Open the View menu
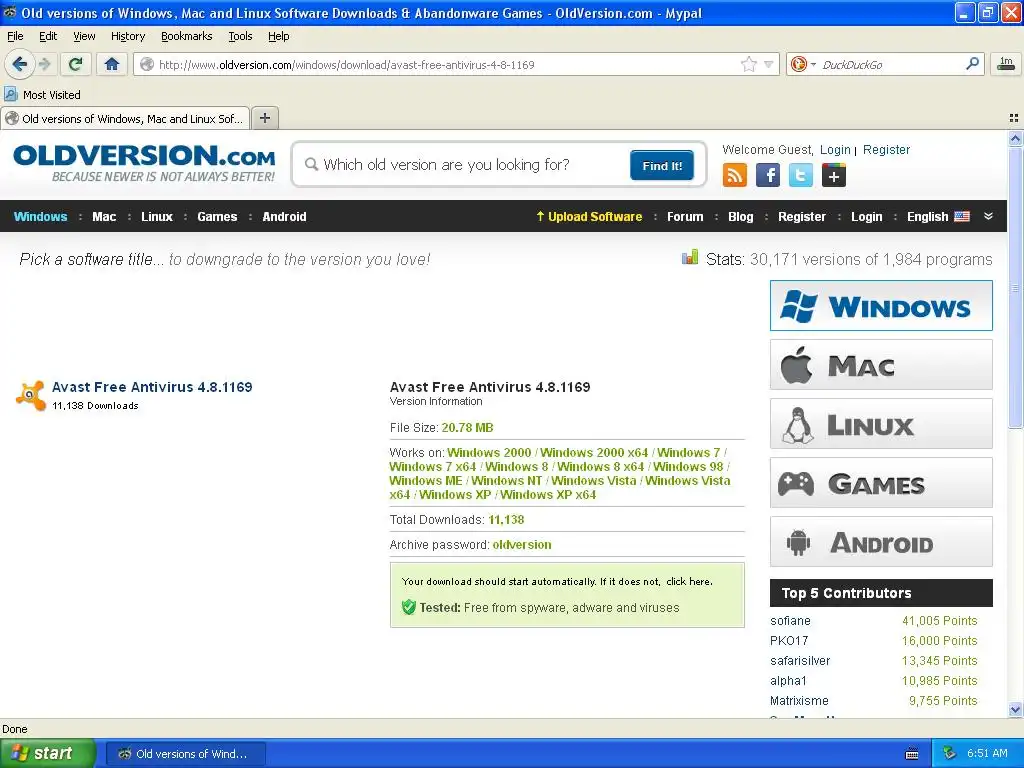The width and height of the screenshot is (1024, 768). coord(84,36)
